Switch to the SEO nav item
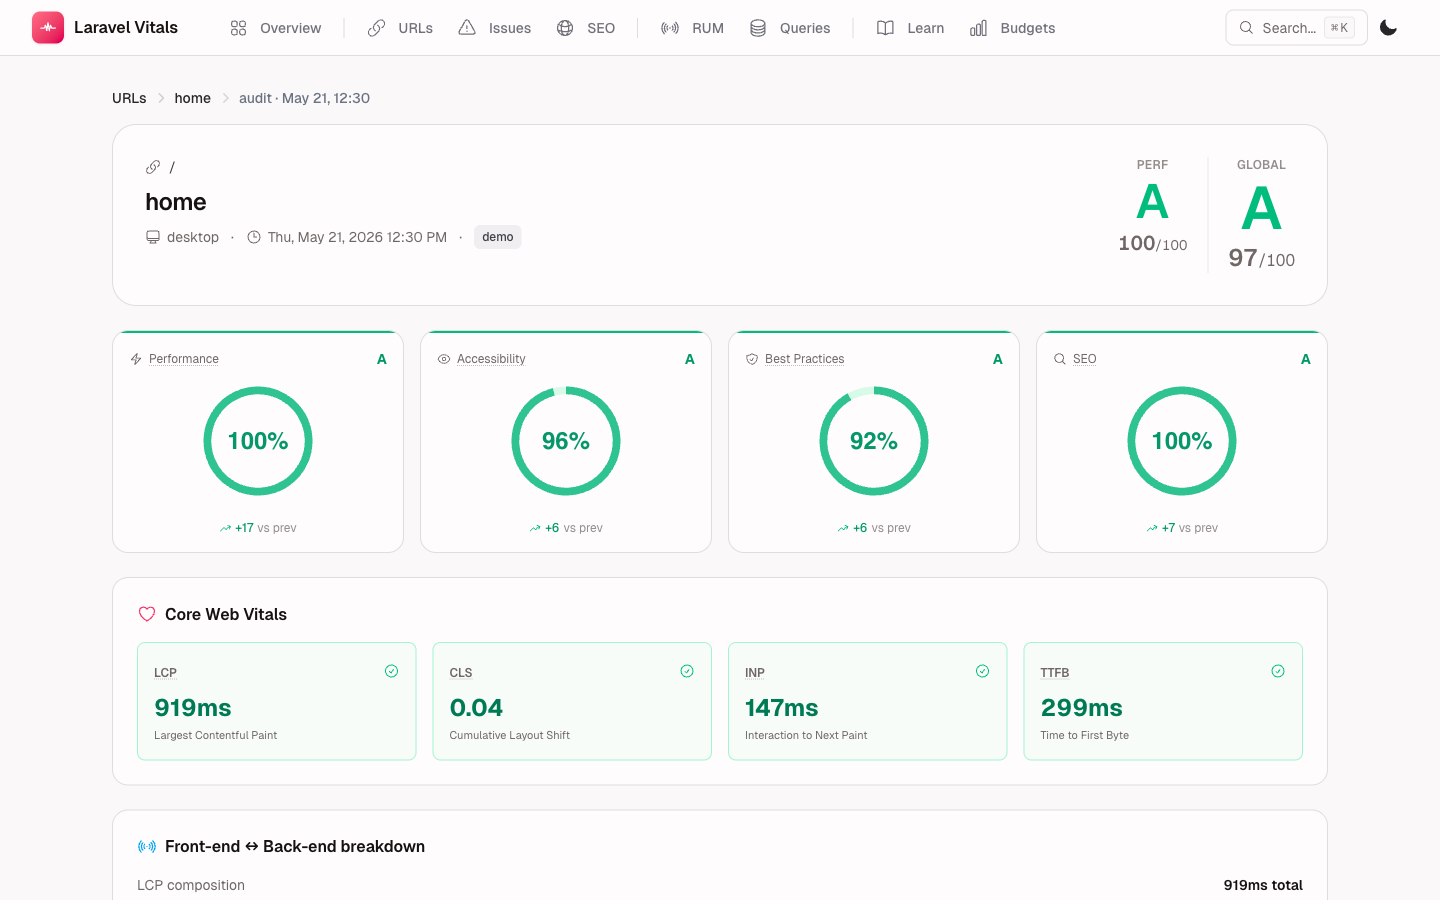The width and height of the screenshot is (1440, 900). (x=586, y=28)
